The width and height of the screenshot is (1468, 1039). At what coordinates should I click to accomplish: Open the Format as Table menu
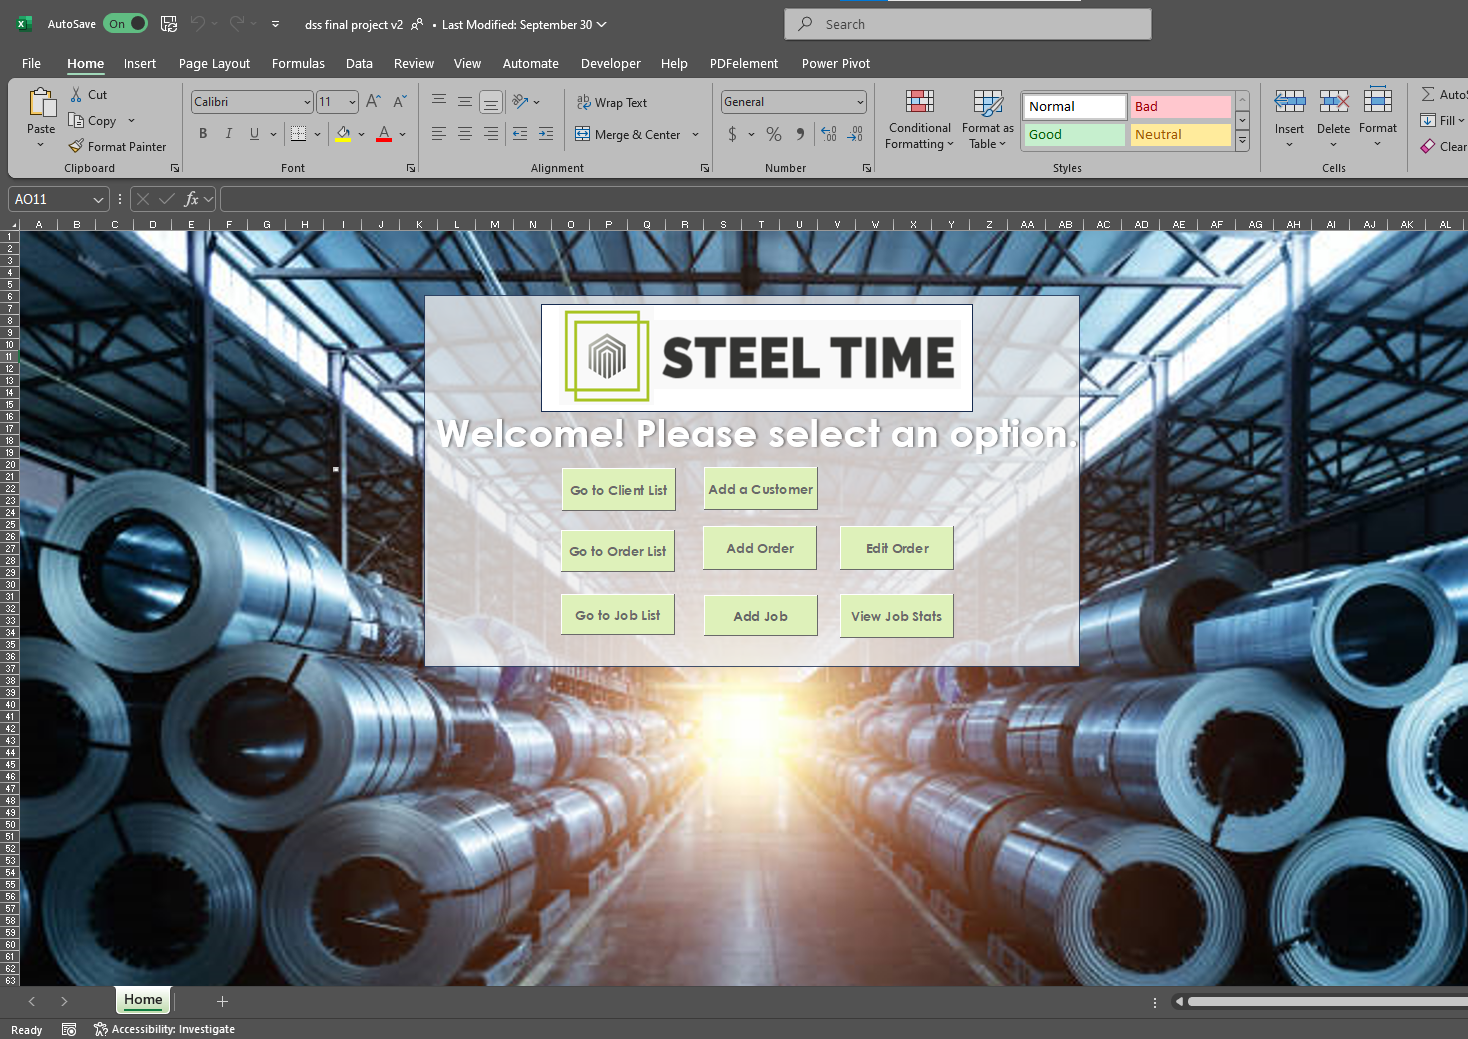click(x=988, y=120)
